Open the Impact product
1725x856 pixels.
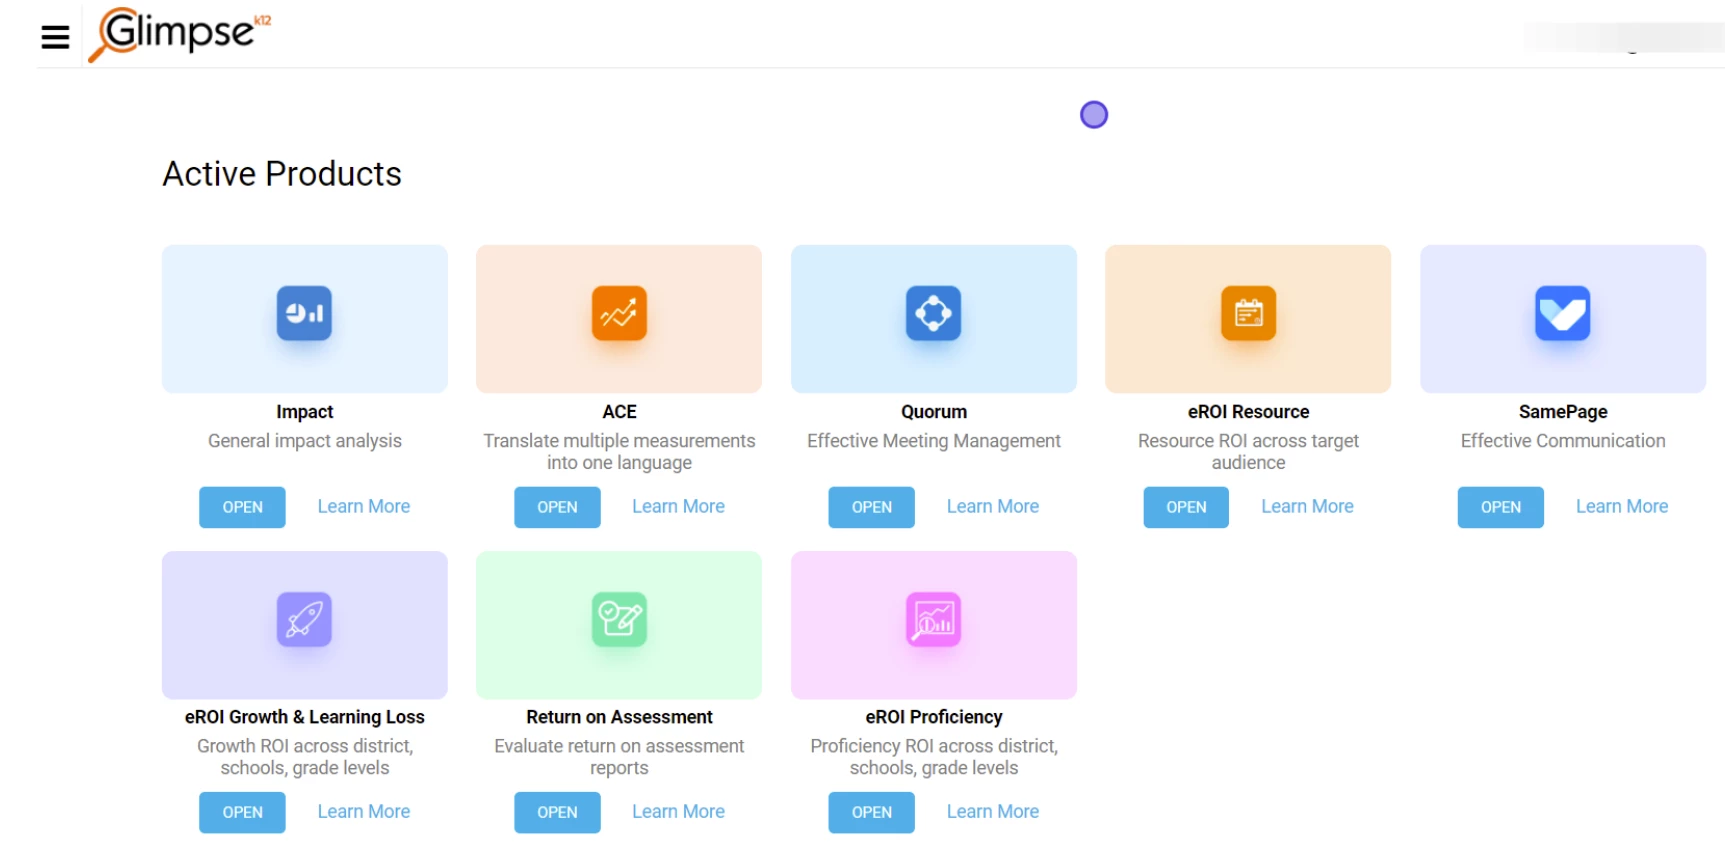242,507
